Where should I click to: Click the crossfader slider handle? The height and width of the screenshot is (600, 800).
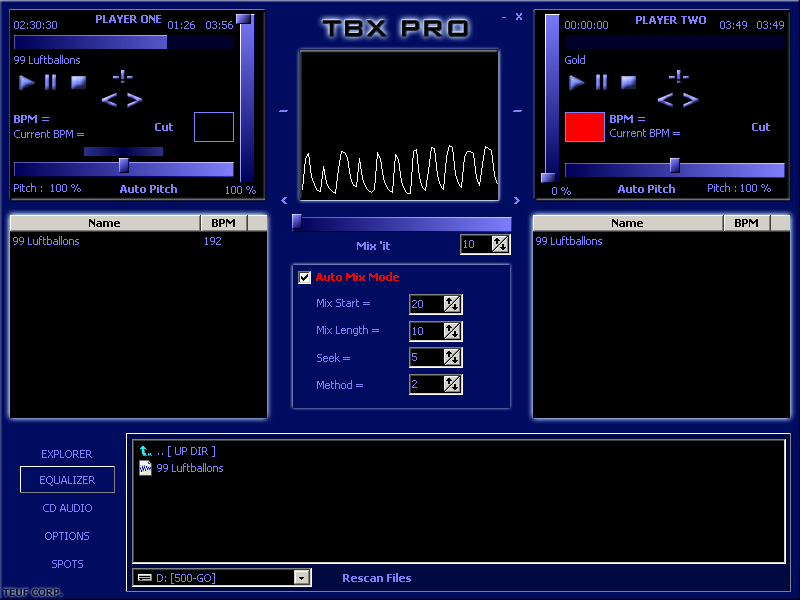[297, 222]
